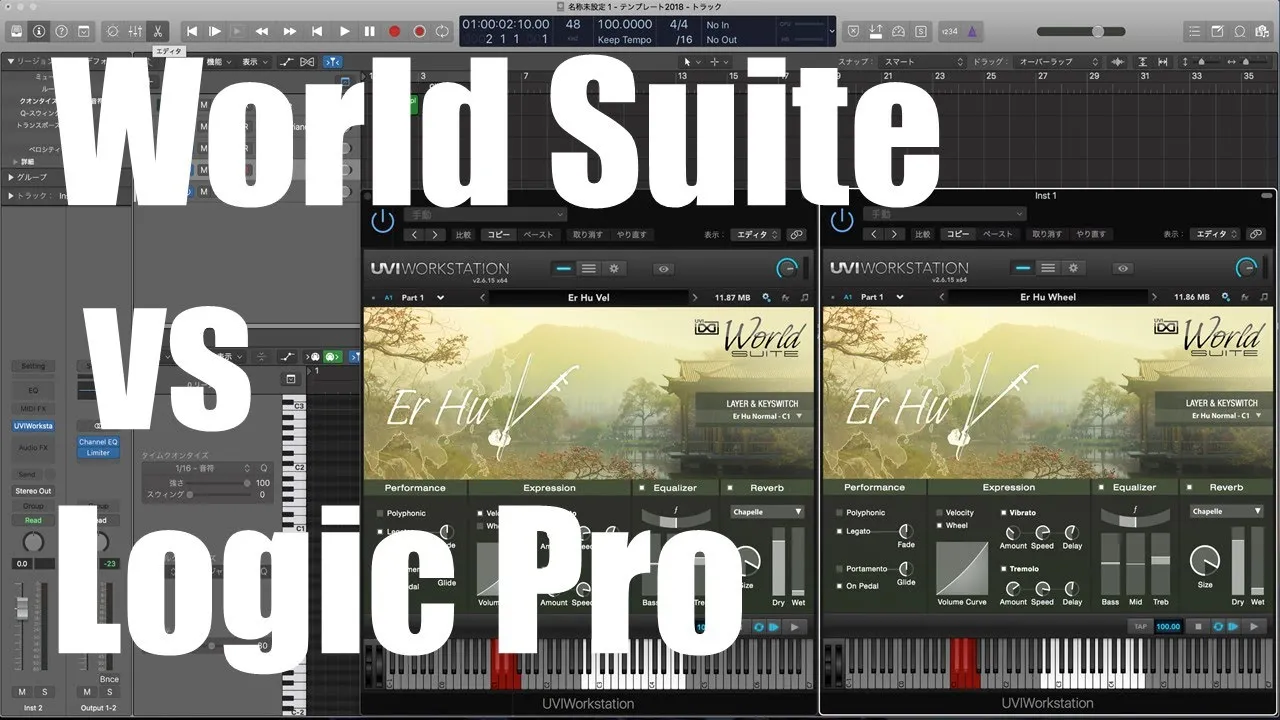Click the Setting button on Inst 2 strip
This screenshot has width=1280, height=720.
pos(33,366)
